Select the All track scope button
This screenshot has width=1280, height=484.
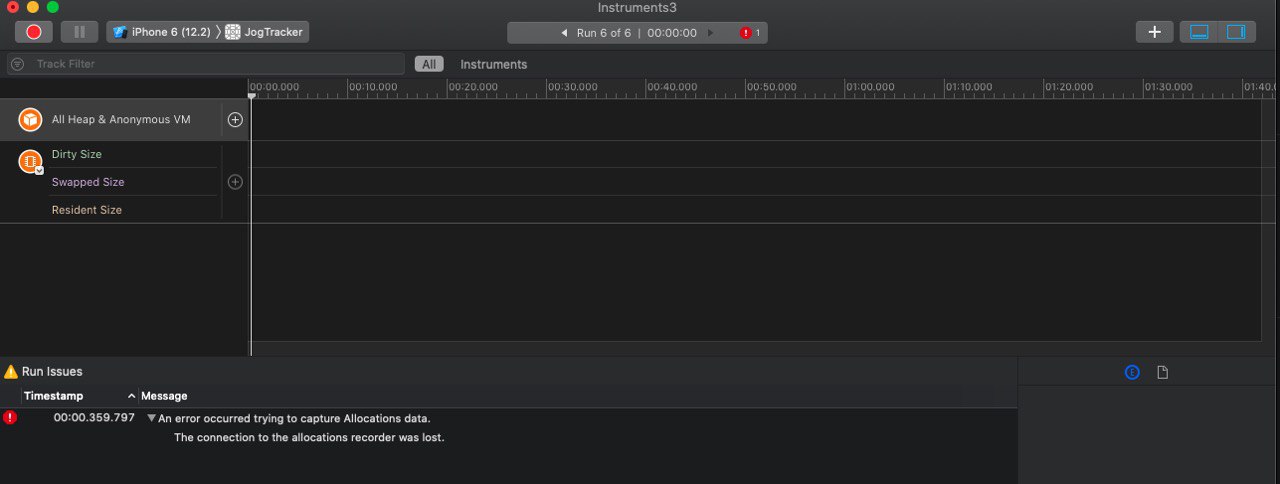pos(429,64)
